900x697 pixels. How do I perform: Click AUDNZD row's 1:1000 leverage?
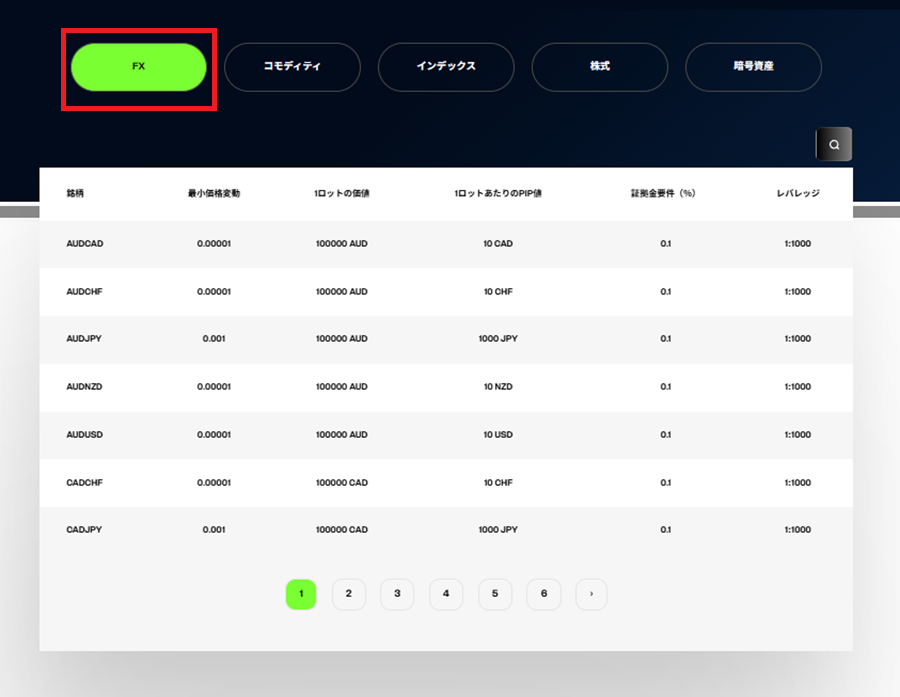click(x=798, y=387)
